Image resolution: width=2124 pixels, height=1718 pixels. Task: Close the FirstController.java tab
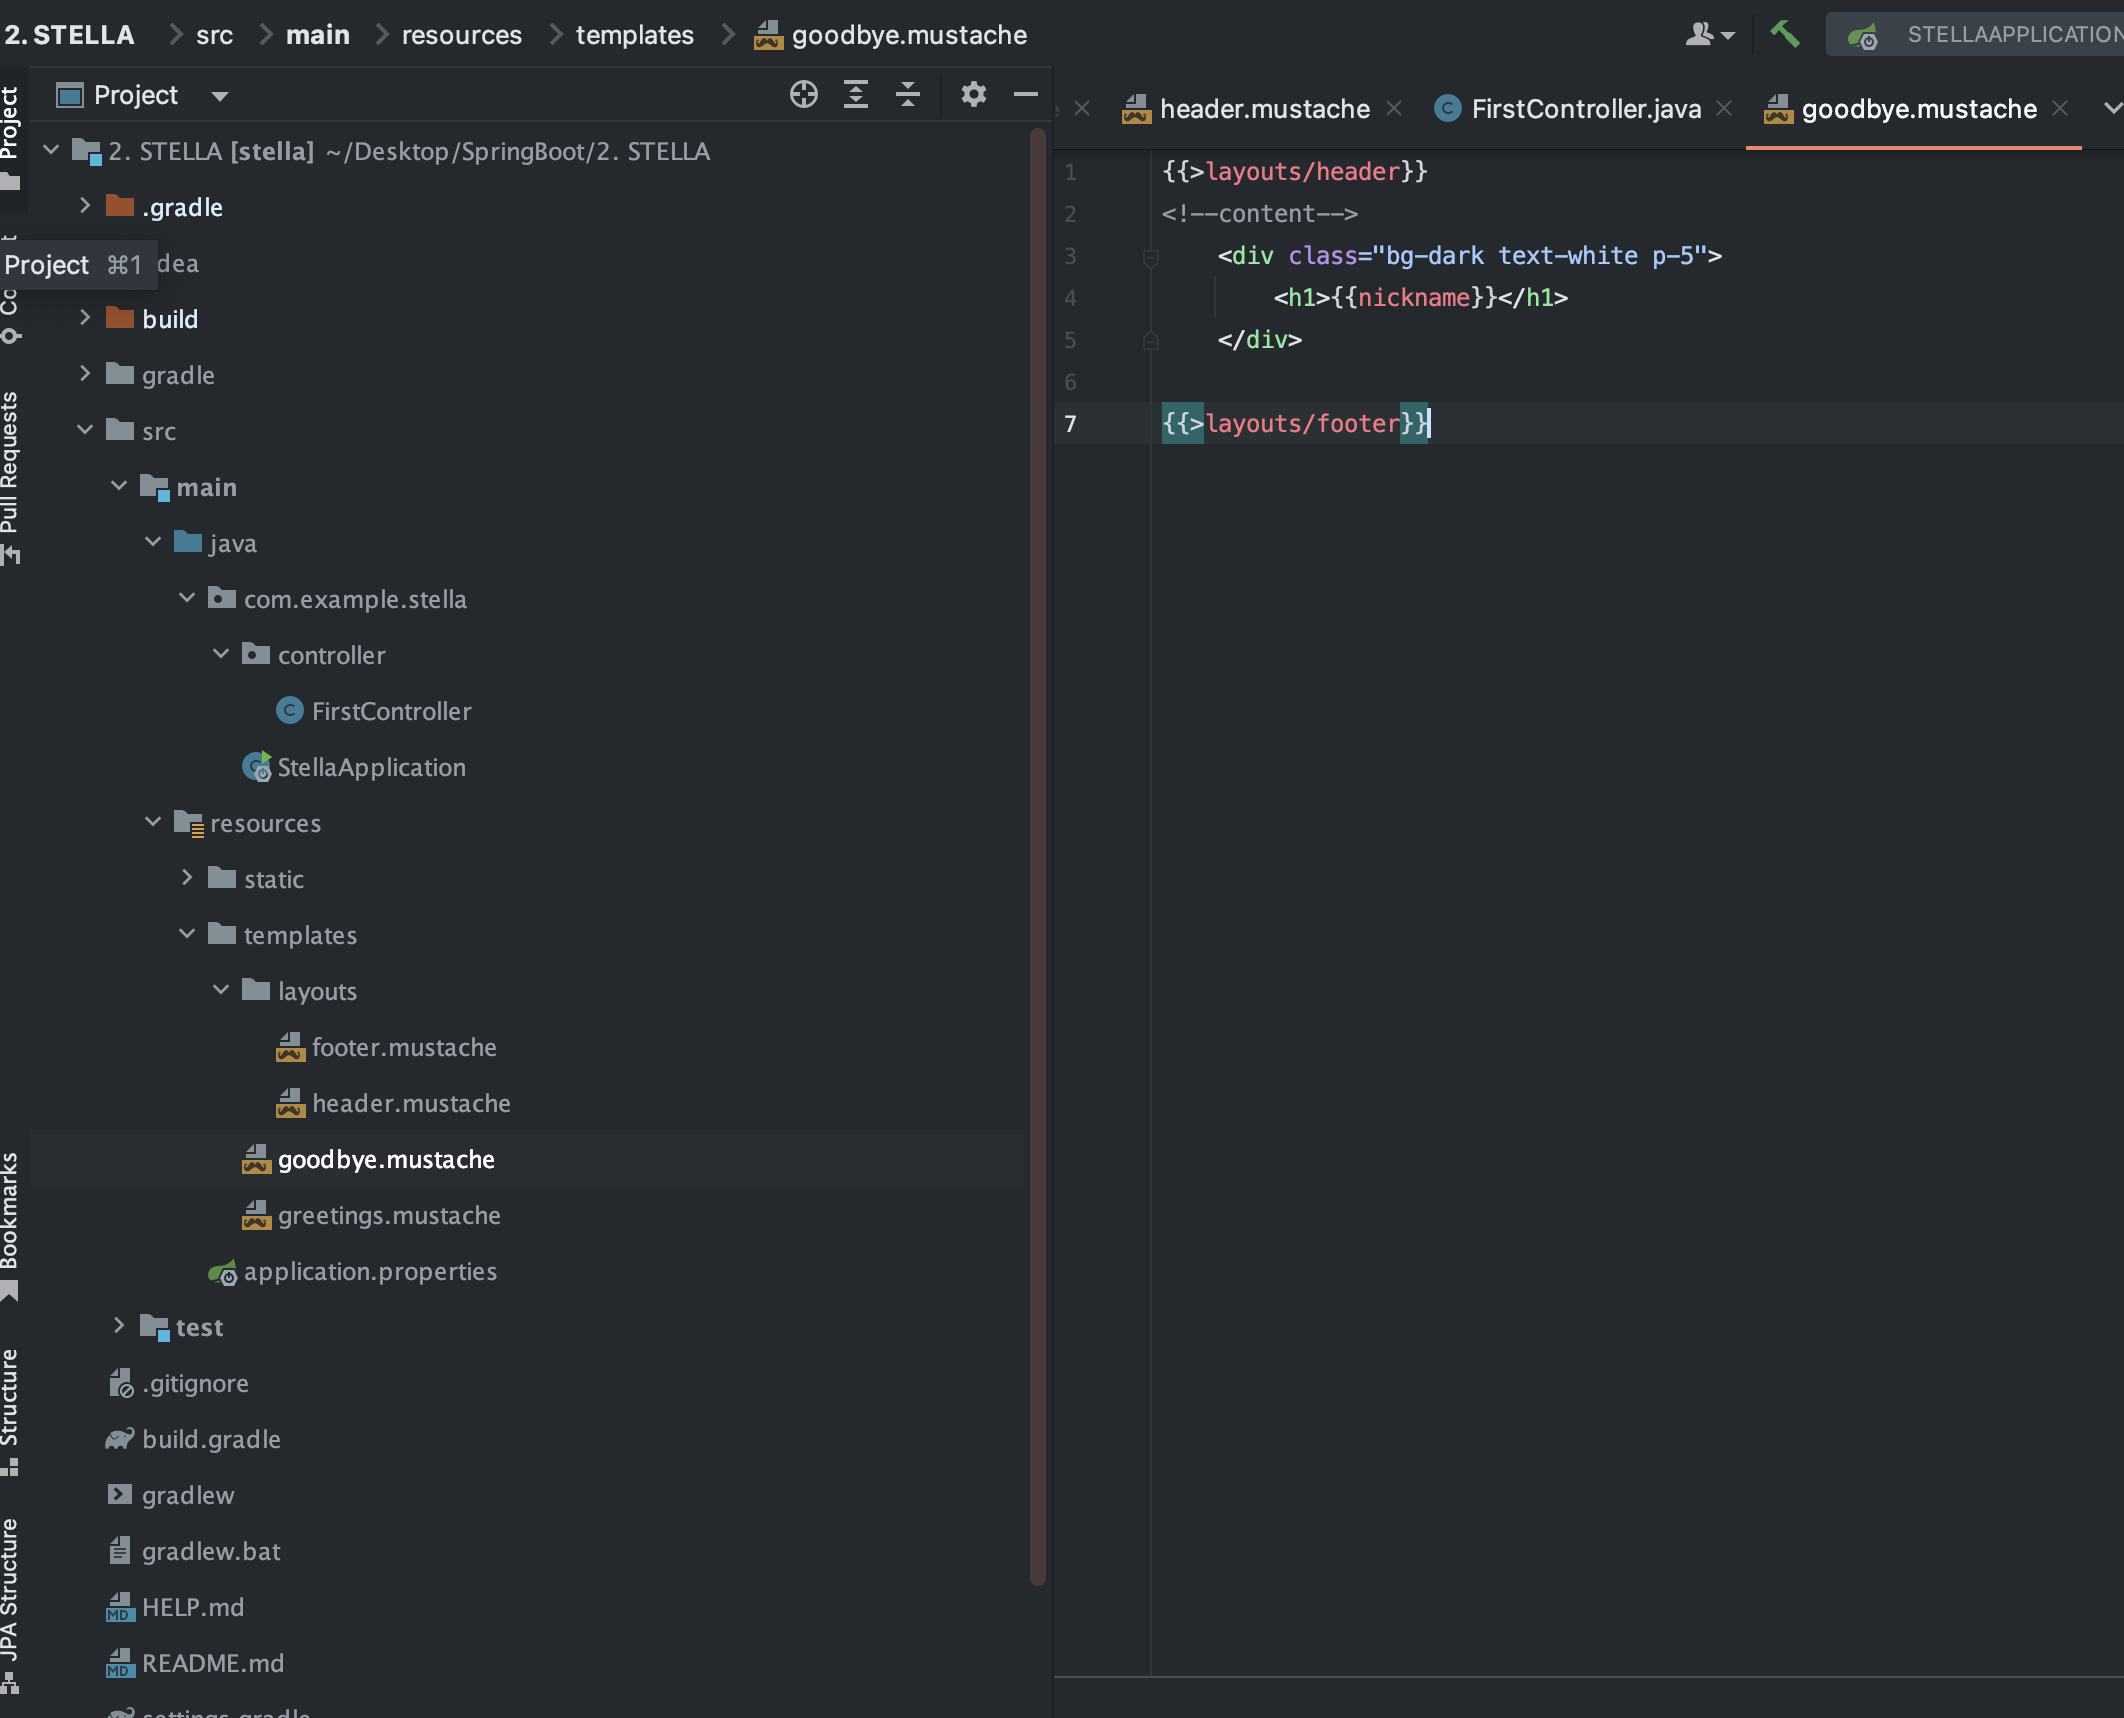pyautogui.click(x=1724, y=108)
